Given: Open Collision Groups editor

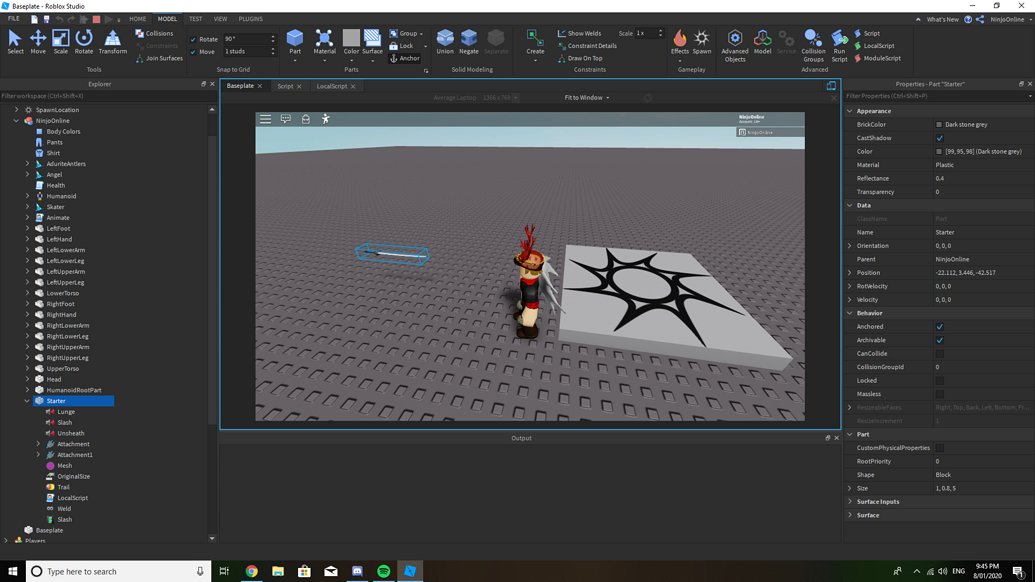Looking at the screenshot, I should (x=813, y=46).
